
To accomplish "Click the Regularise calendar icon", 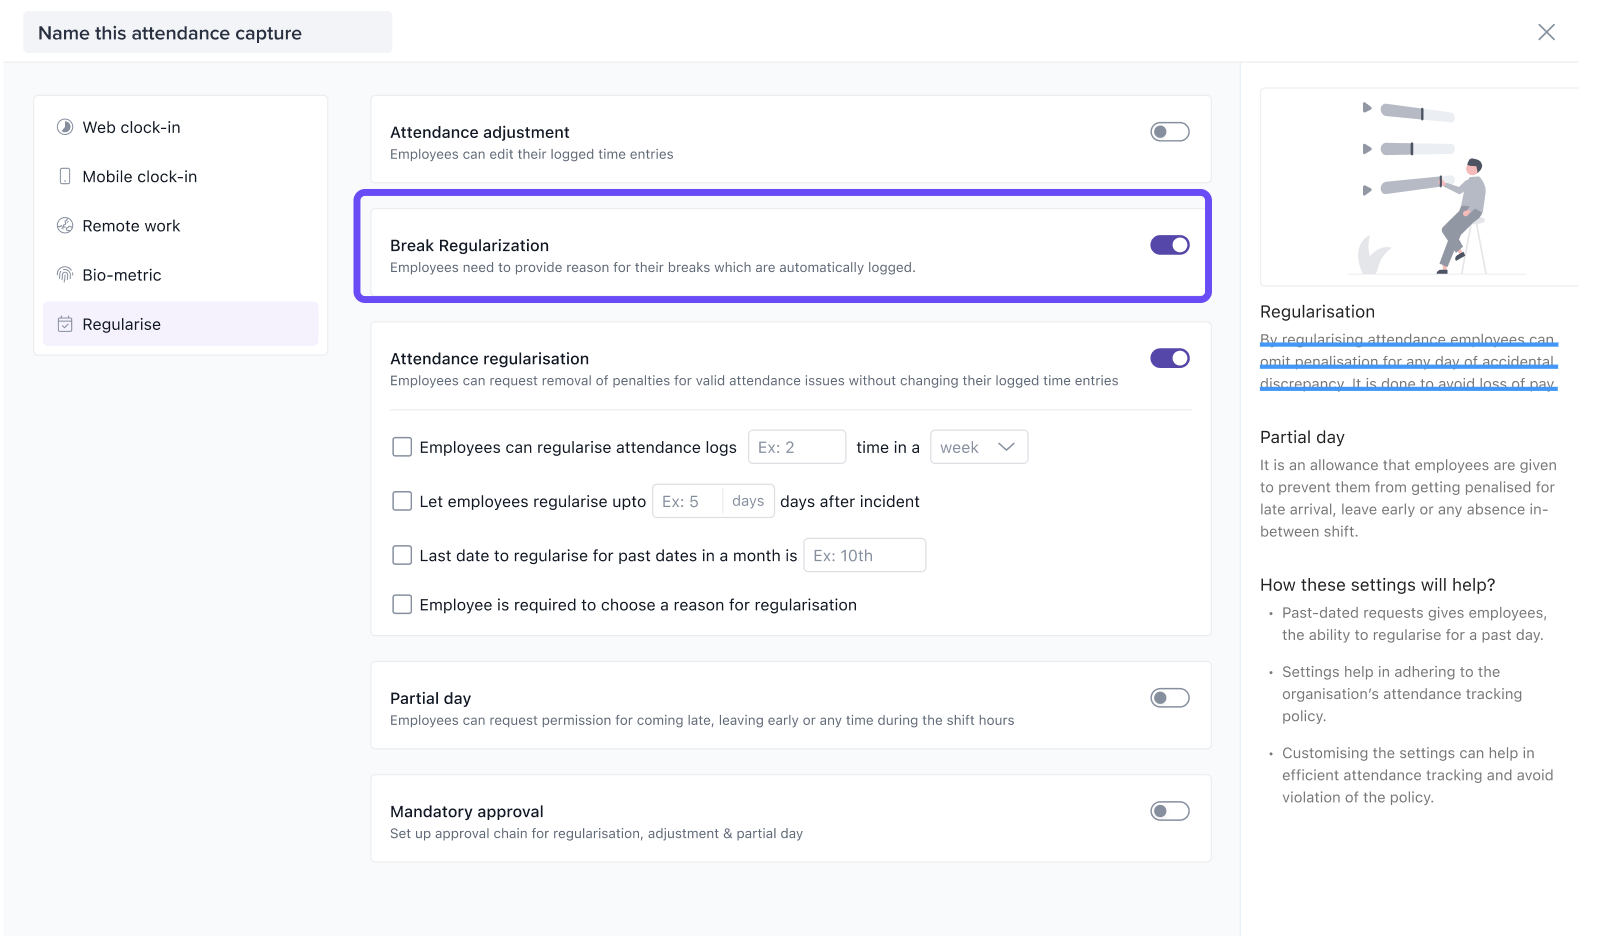I will [x=65, y=324].
